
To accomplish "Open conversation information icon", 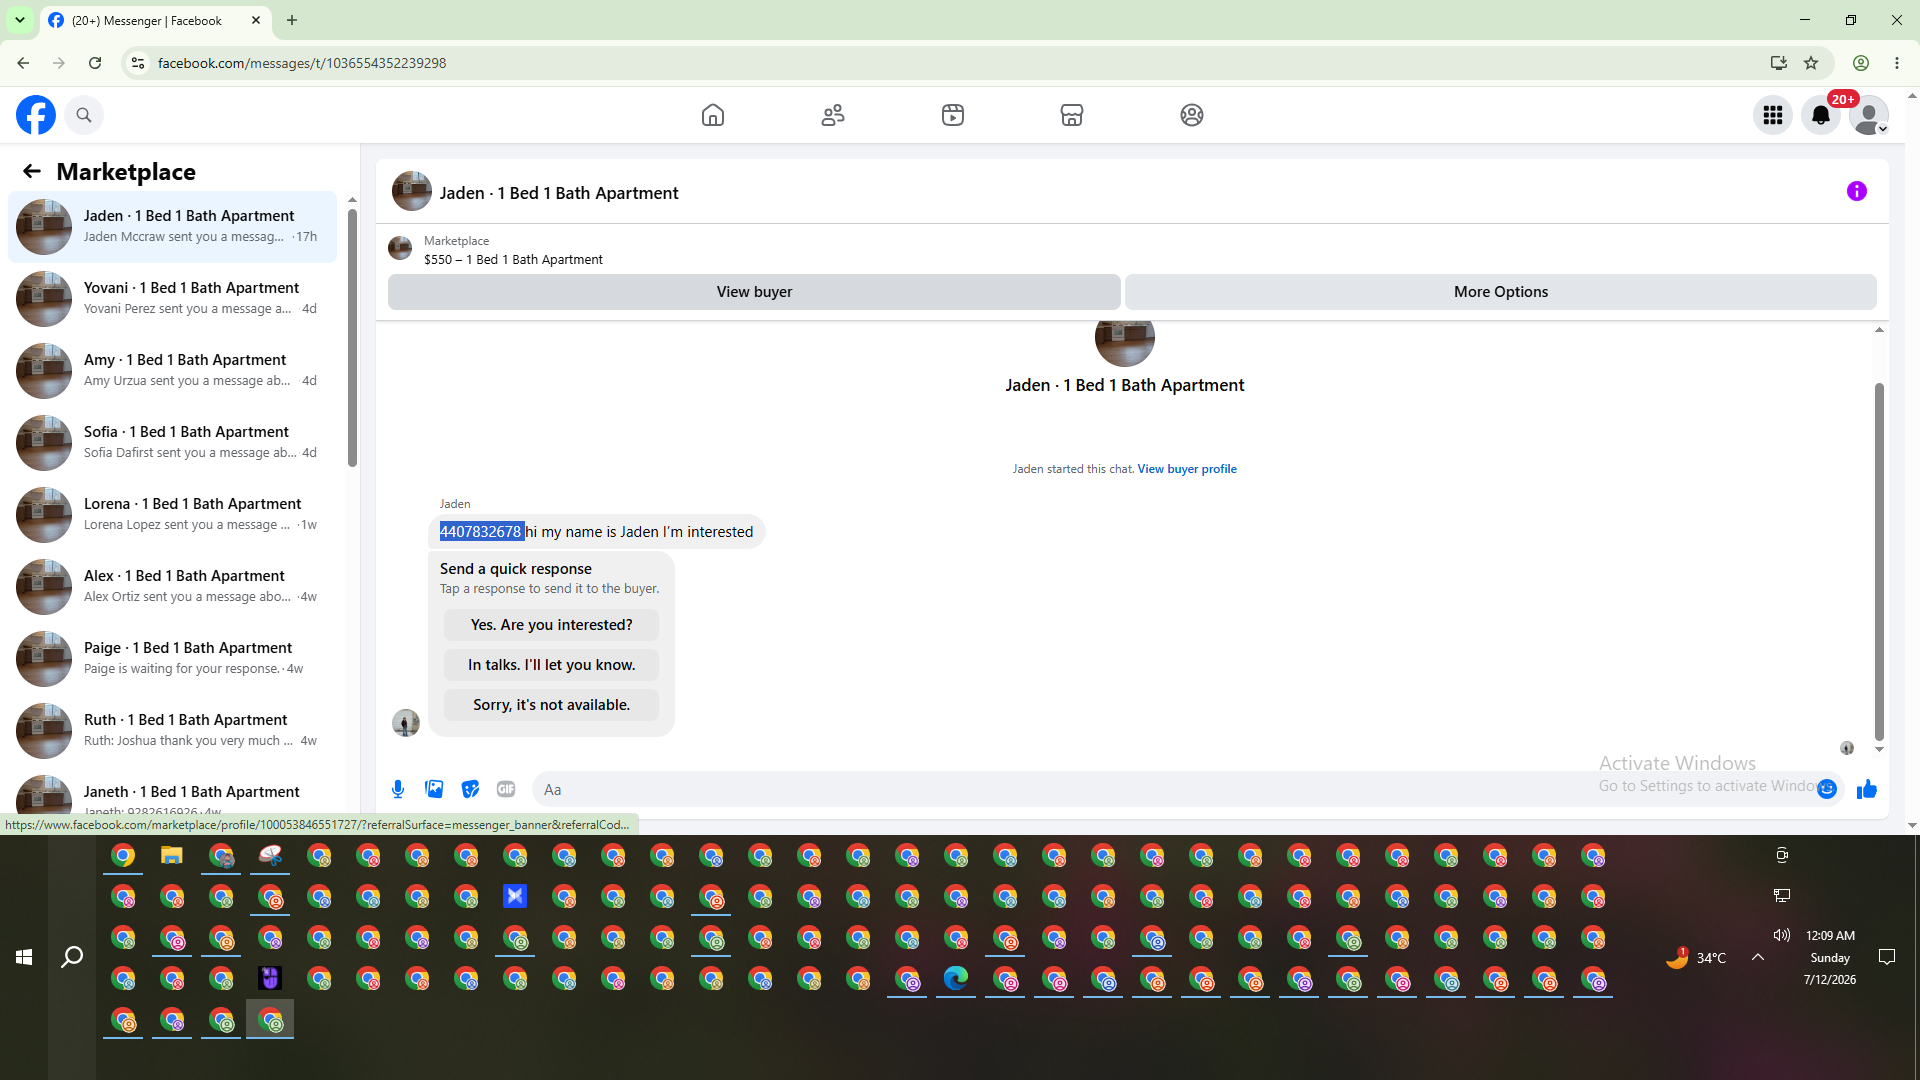I will 1857,191.
